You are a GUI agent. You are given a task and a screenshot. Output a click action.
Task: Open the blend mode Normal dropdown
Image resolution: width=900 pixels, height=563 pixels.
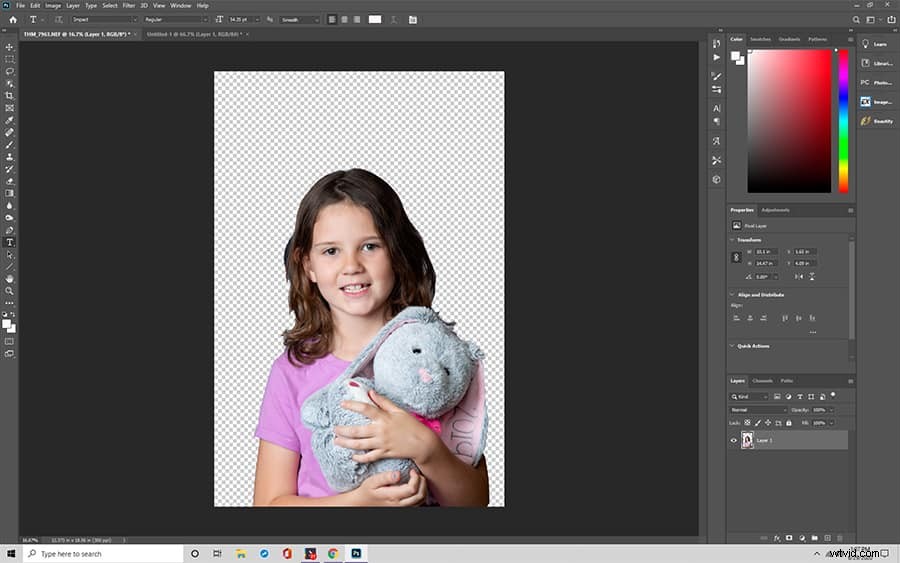(758, 410)
